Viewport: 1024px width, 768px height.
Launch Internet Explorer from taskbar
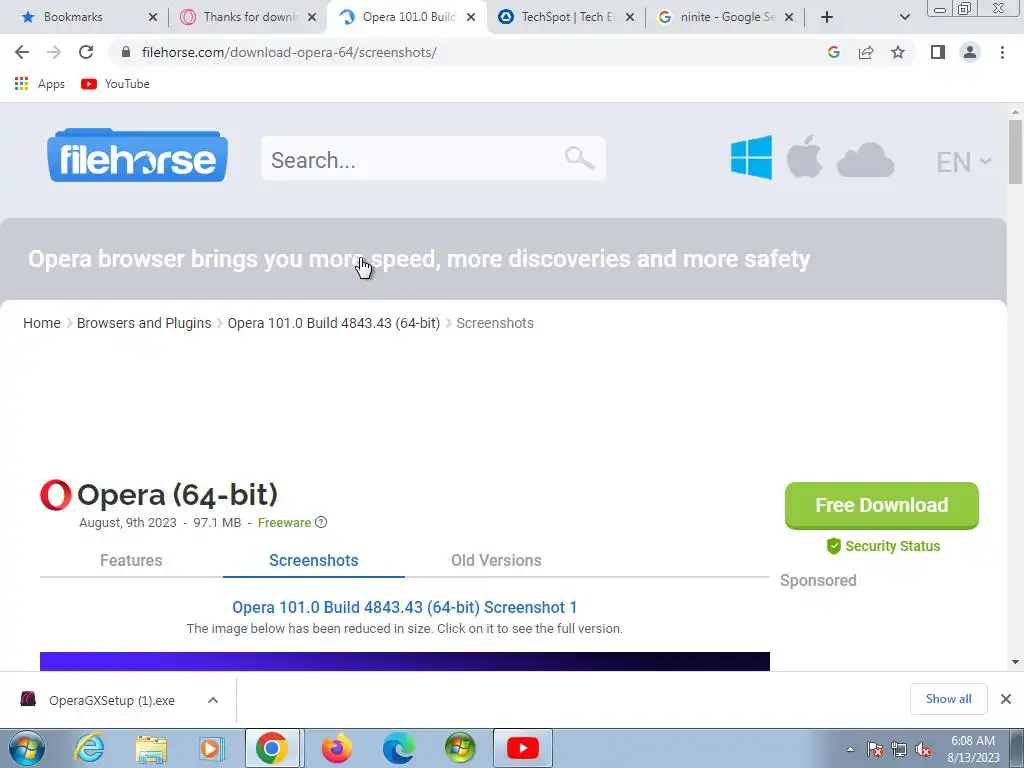pyautogui.click(x=89, y=748)
